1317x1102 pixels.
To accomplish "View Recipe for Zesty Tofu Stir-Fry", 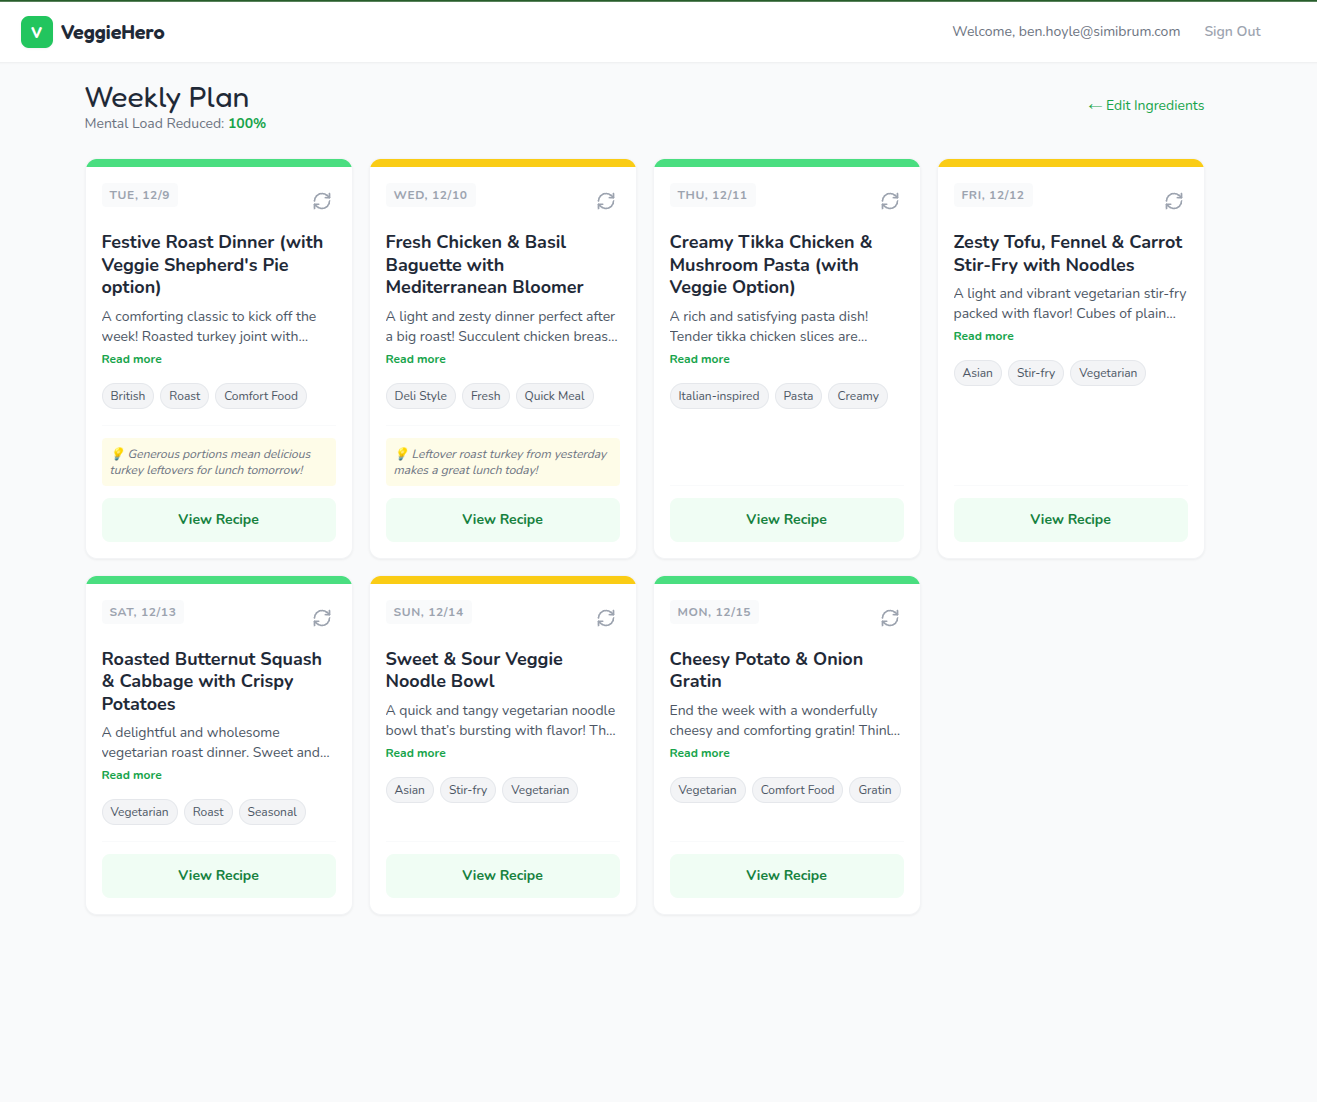I will pyautogui.click(x=1070, y=519).
